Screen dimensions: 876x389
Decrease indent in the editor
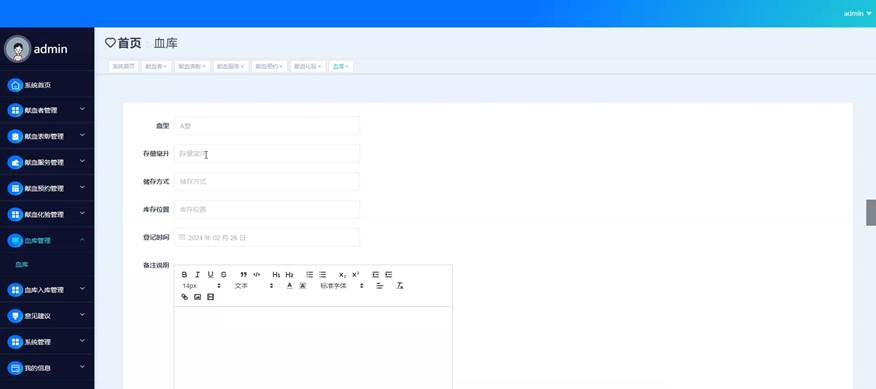tap(375, 274)
